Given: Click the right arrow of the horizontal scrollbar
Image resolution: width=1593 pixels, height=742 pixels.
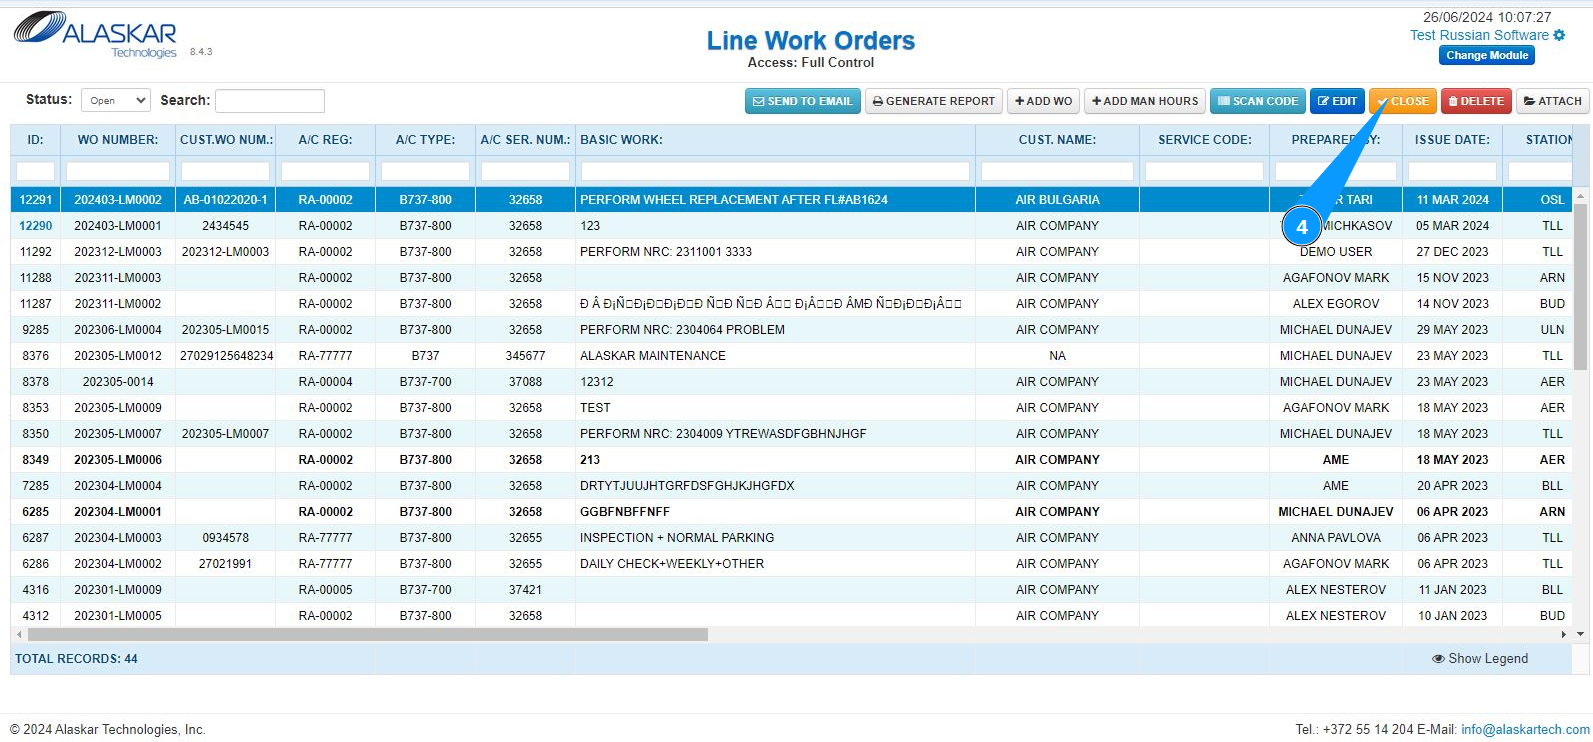Looking at the screenshot, I should point(1564,635).
